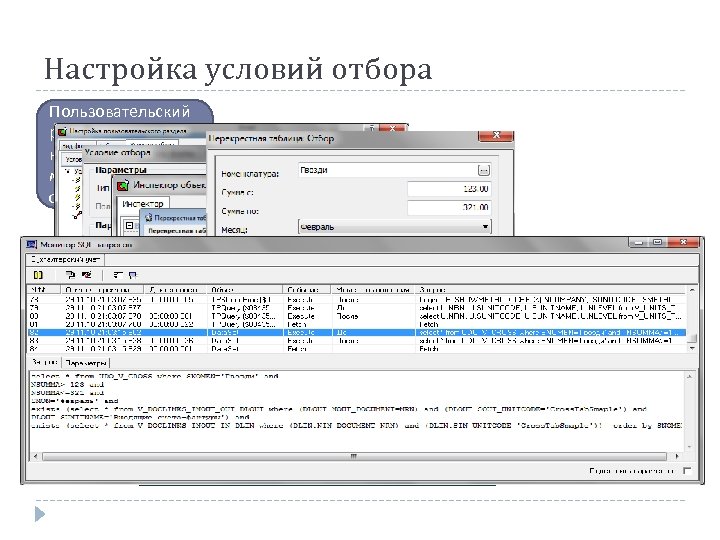Select row 84 with the Fetch event
Image resolution: width=720 pixels, height=540 pixels.
click(357, 349)
